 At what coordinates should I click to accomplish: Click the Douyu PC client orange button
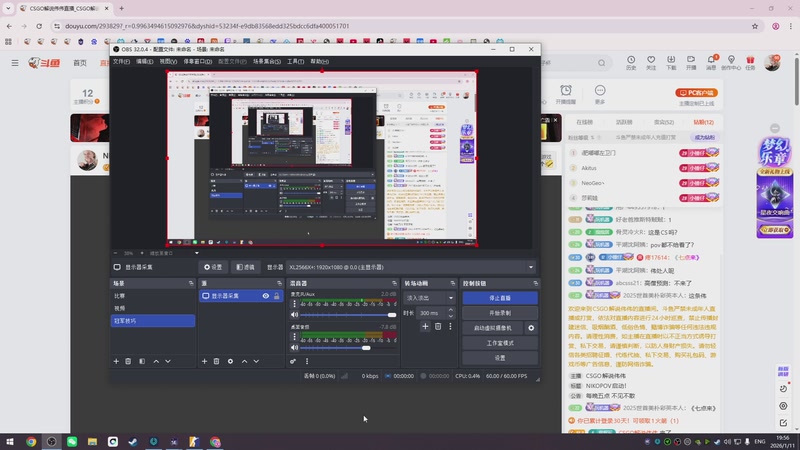696,93
